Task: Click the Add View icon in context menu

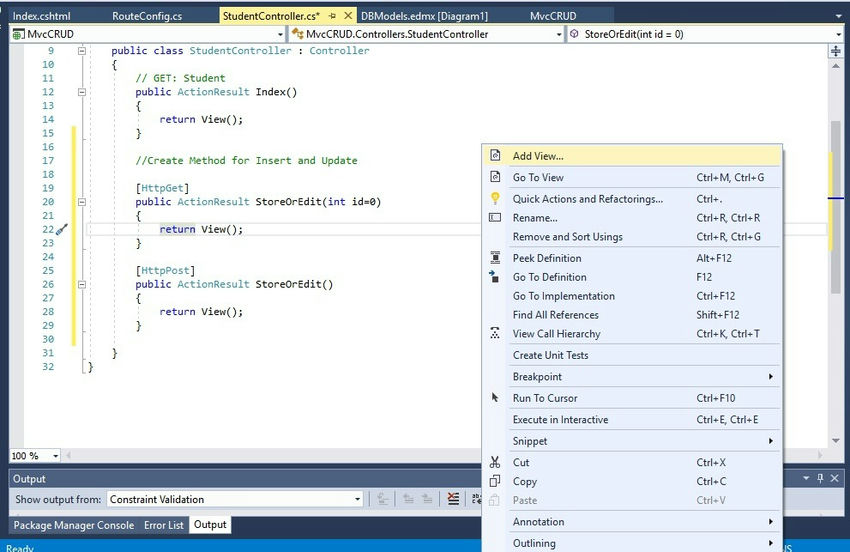Action: [495, 156]
